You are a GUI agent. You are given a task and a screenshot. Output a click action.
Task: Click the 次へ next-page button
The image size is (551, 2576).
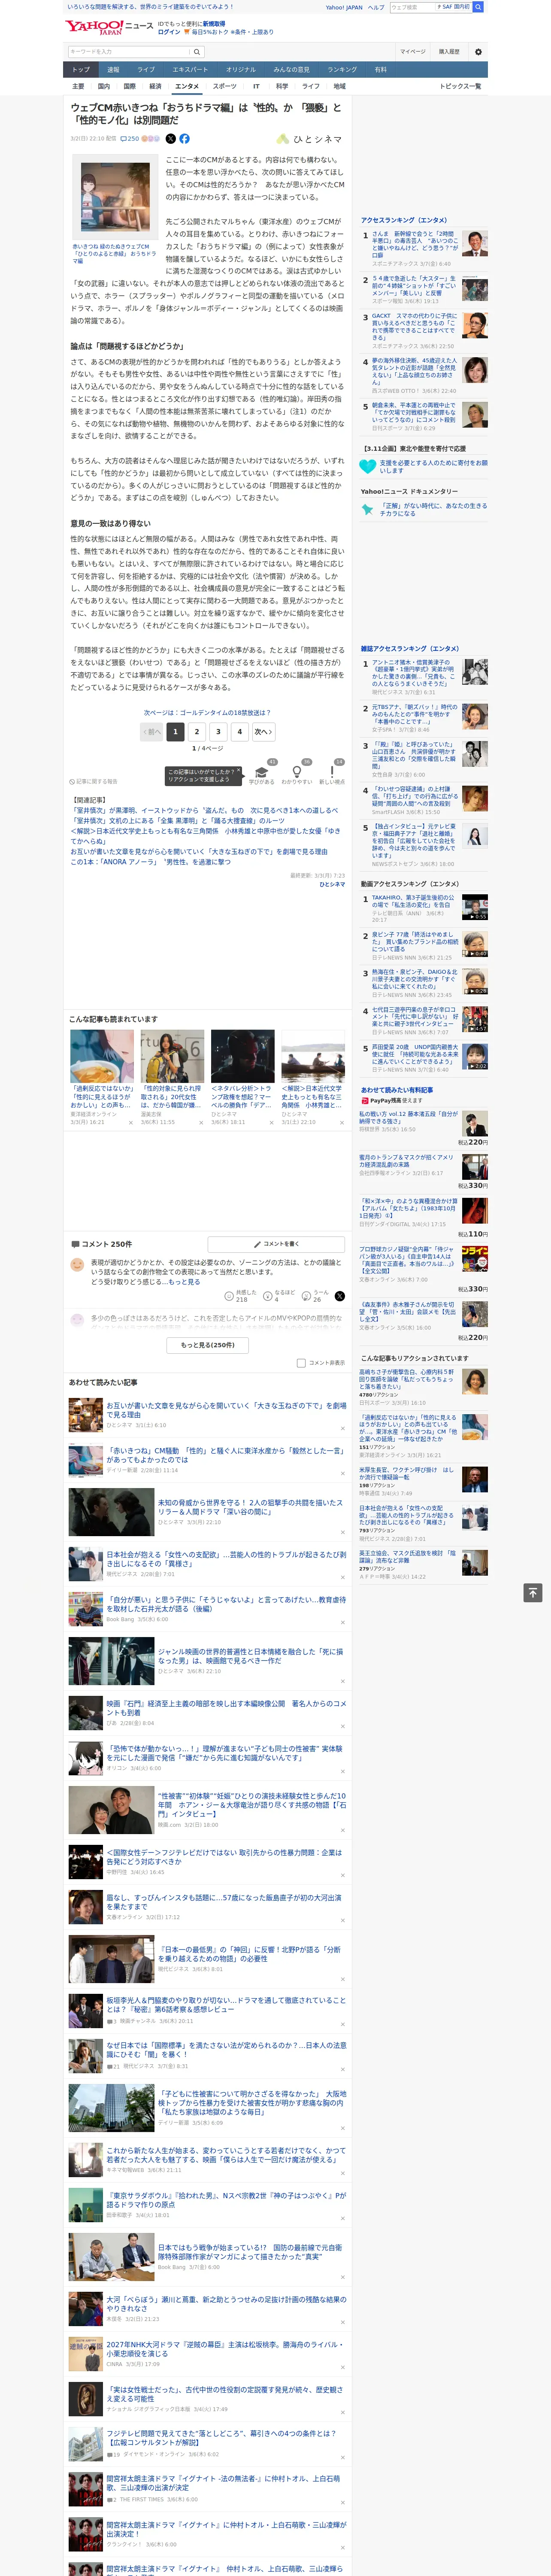tap(263, 731)
